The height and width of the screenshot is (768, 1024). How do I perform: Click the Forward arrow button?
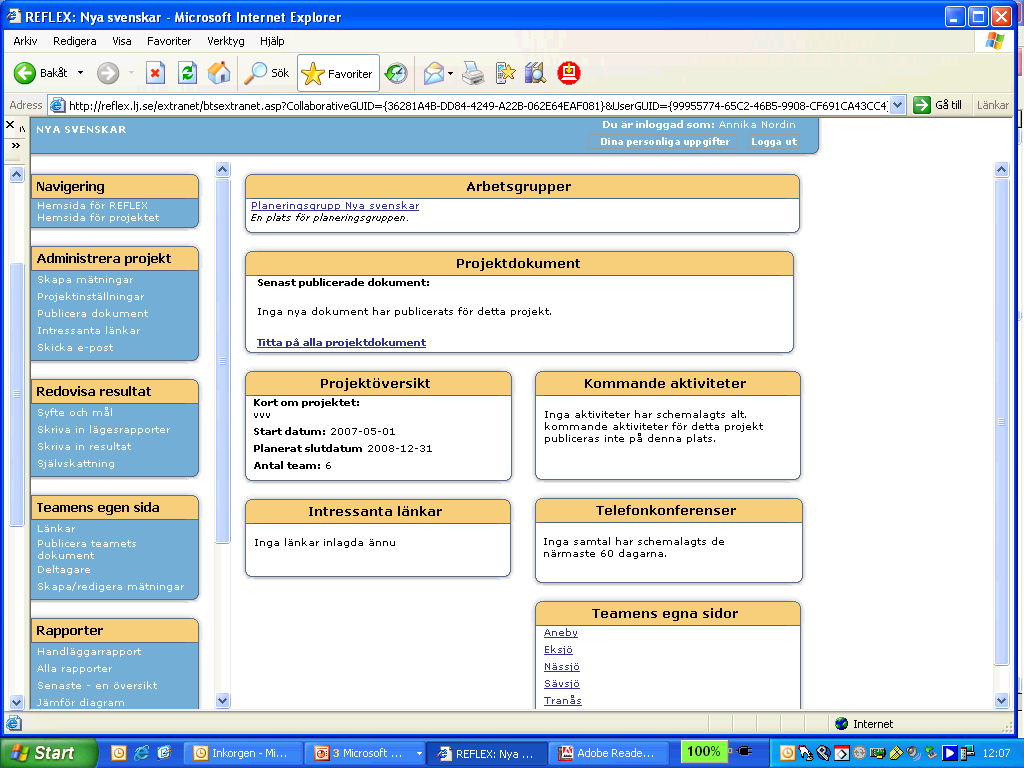108,72
